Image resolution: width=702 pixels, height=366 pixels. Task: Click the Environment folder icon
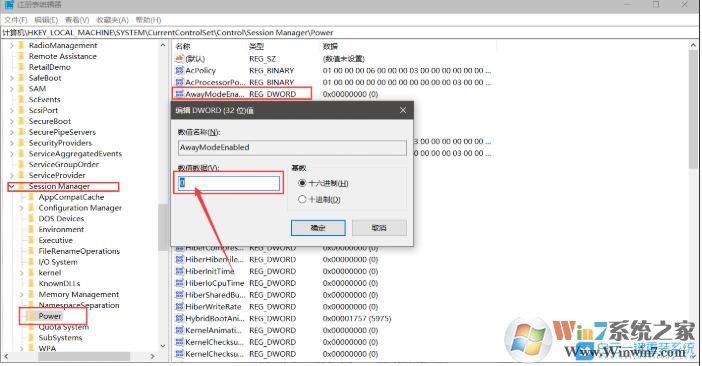(31, 229)
